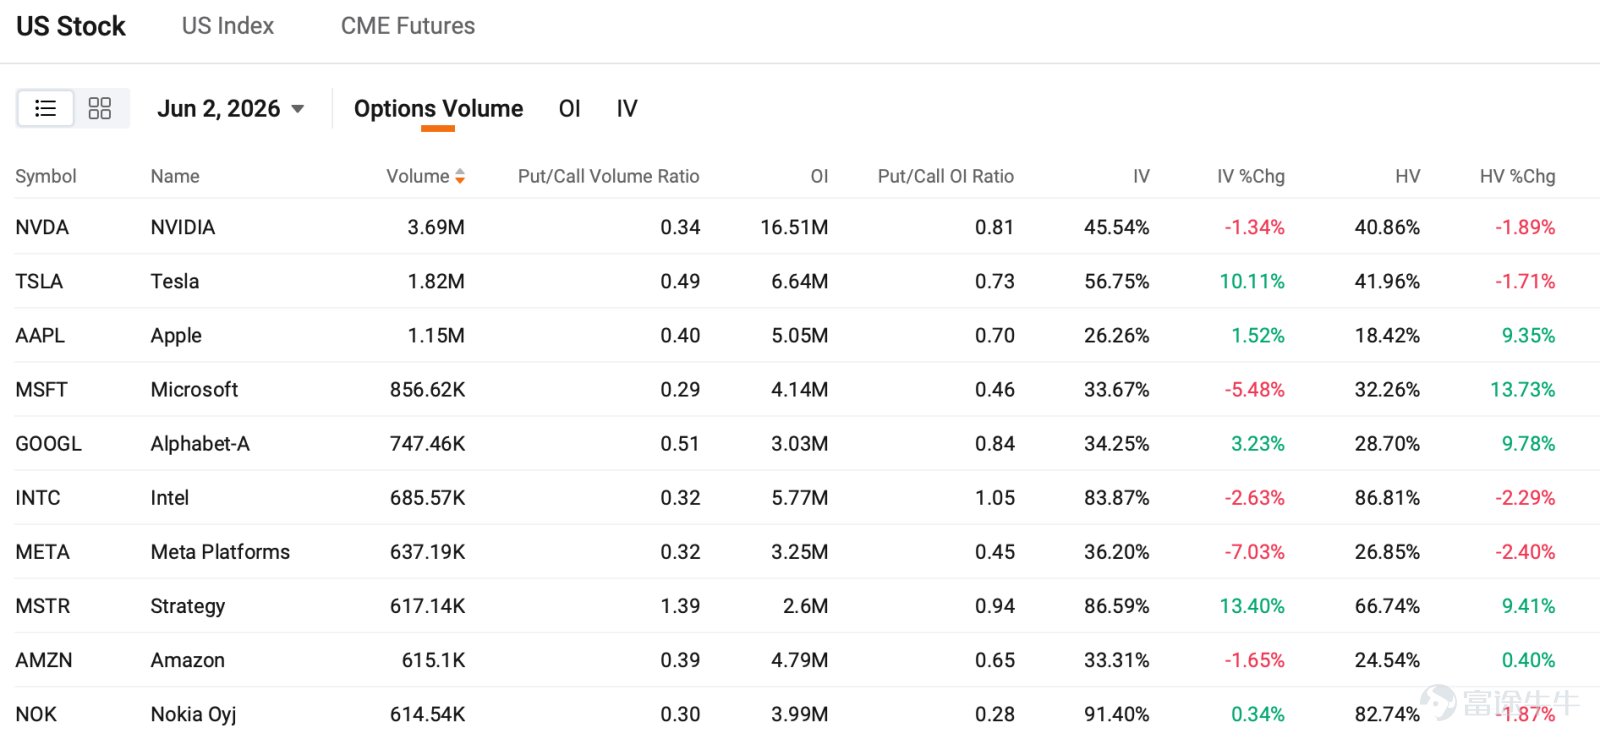1600x739 pixels.
Task: Click Microsoft's 856.62K volume value
Action: click(428, 389)
